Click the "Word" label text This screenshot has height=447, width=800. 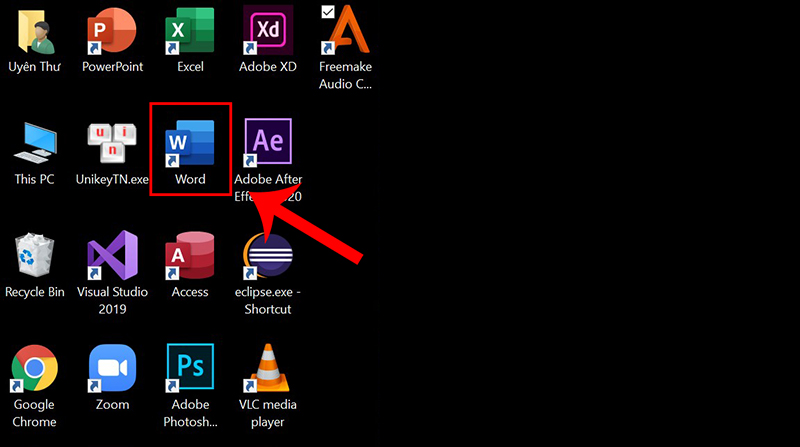[x=190, y=179]
